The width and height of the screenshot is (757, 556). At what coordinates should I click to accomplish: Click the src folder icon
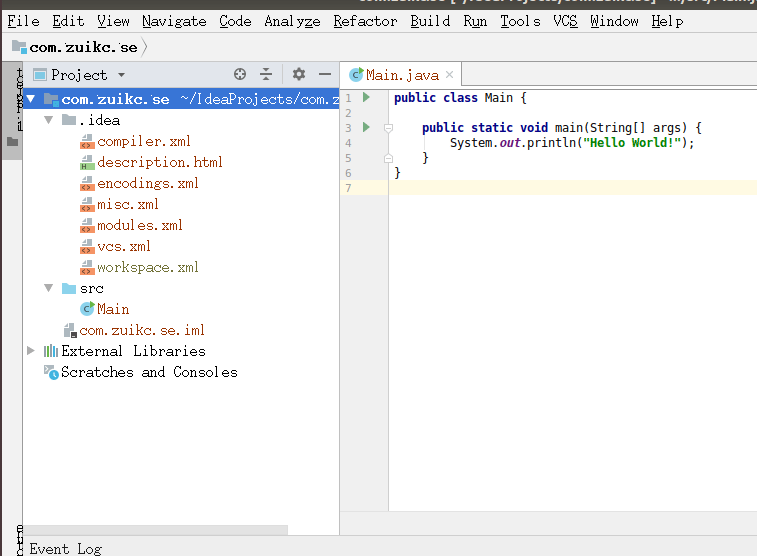click(69, 288)
